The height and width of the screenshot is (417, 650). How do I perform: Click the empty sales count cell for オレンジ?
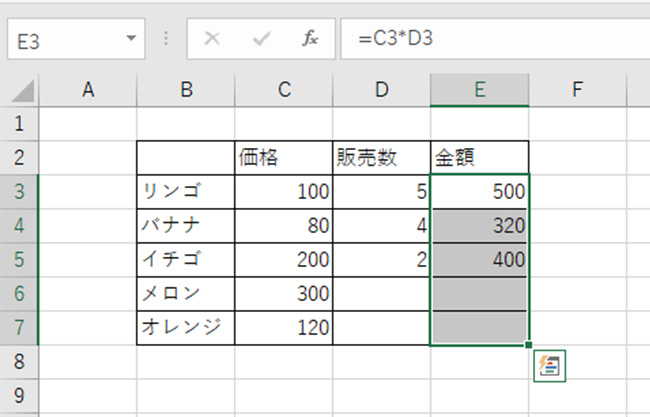coord(381,328)
